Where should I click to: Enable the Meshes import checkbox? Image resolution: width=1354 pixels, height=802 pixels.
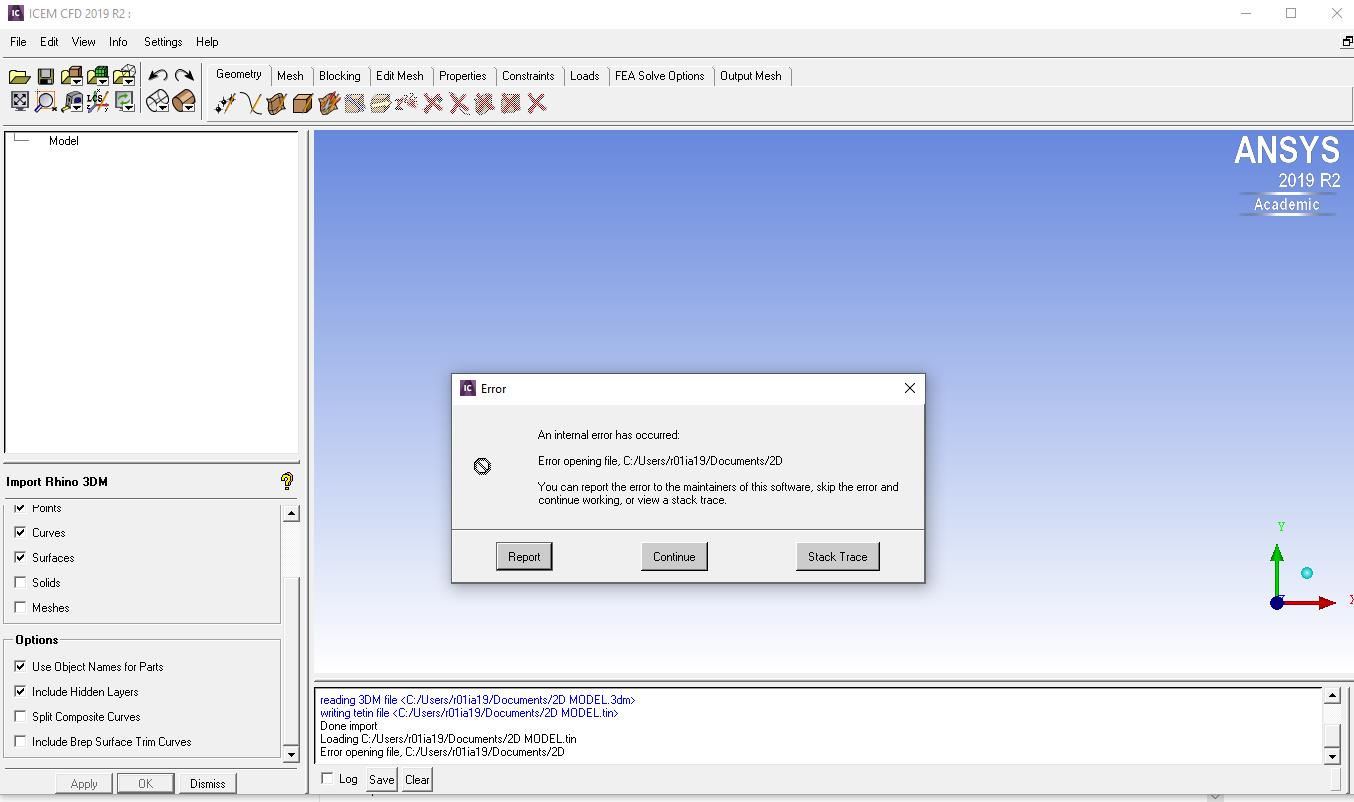(20, 607)
